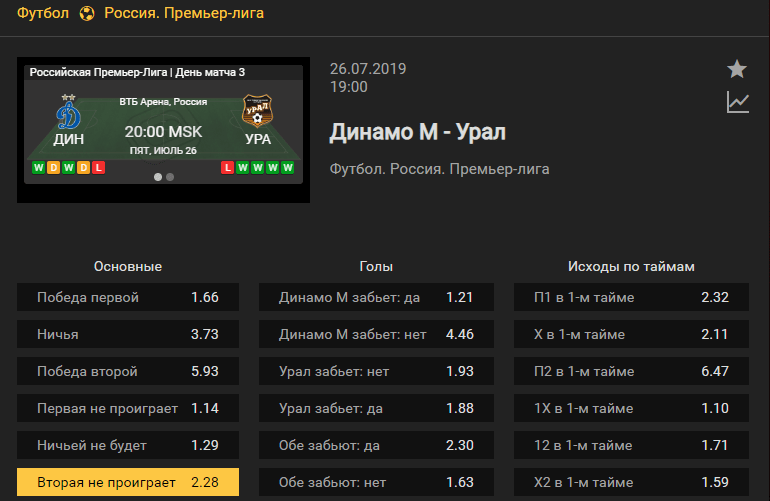Choose Урал забьет: да 1.88
The height and width of the screenshot is (501, 770).
(x=376, y=408)
